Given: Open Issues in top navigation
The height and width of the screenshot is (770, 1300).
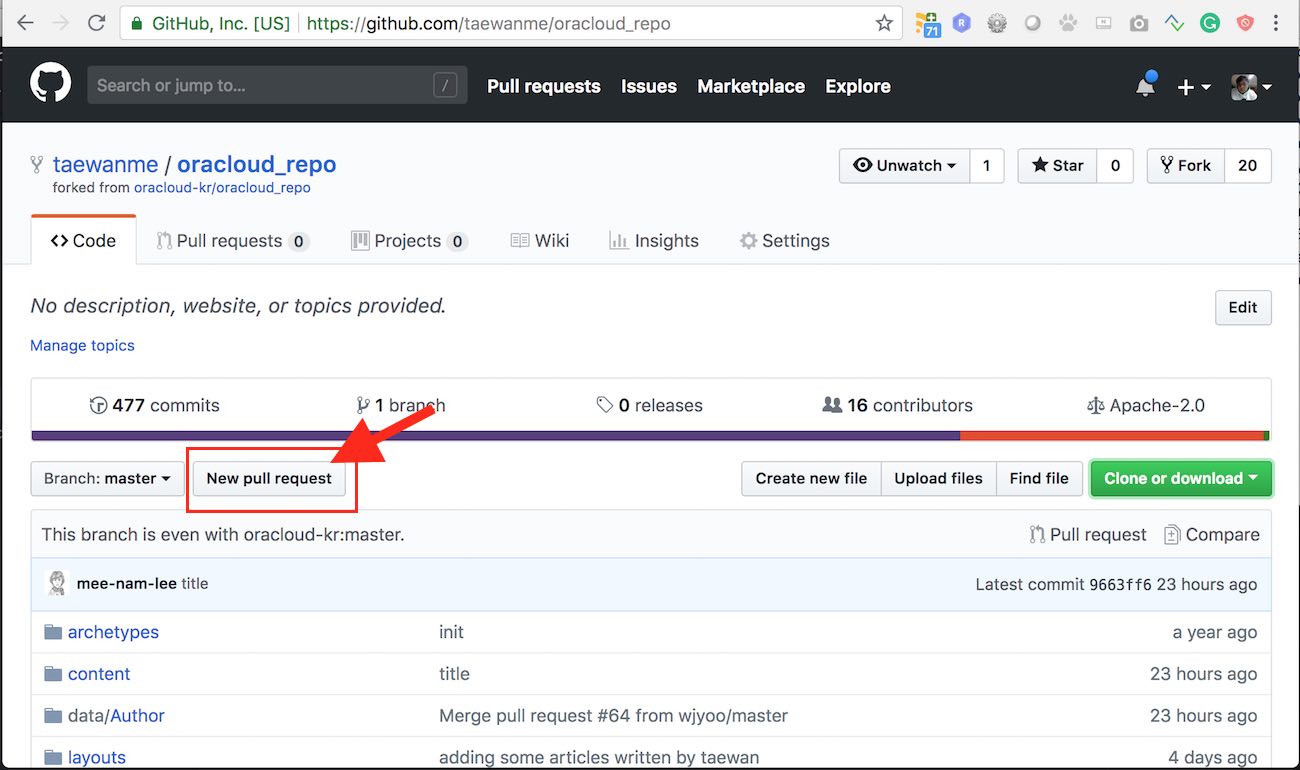Looking at the screenshot, I should coord(649,86).
